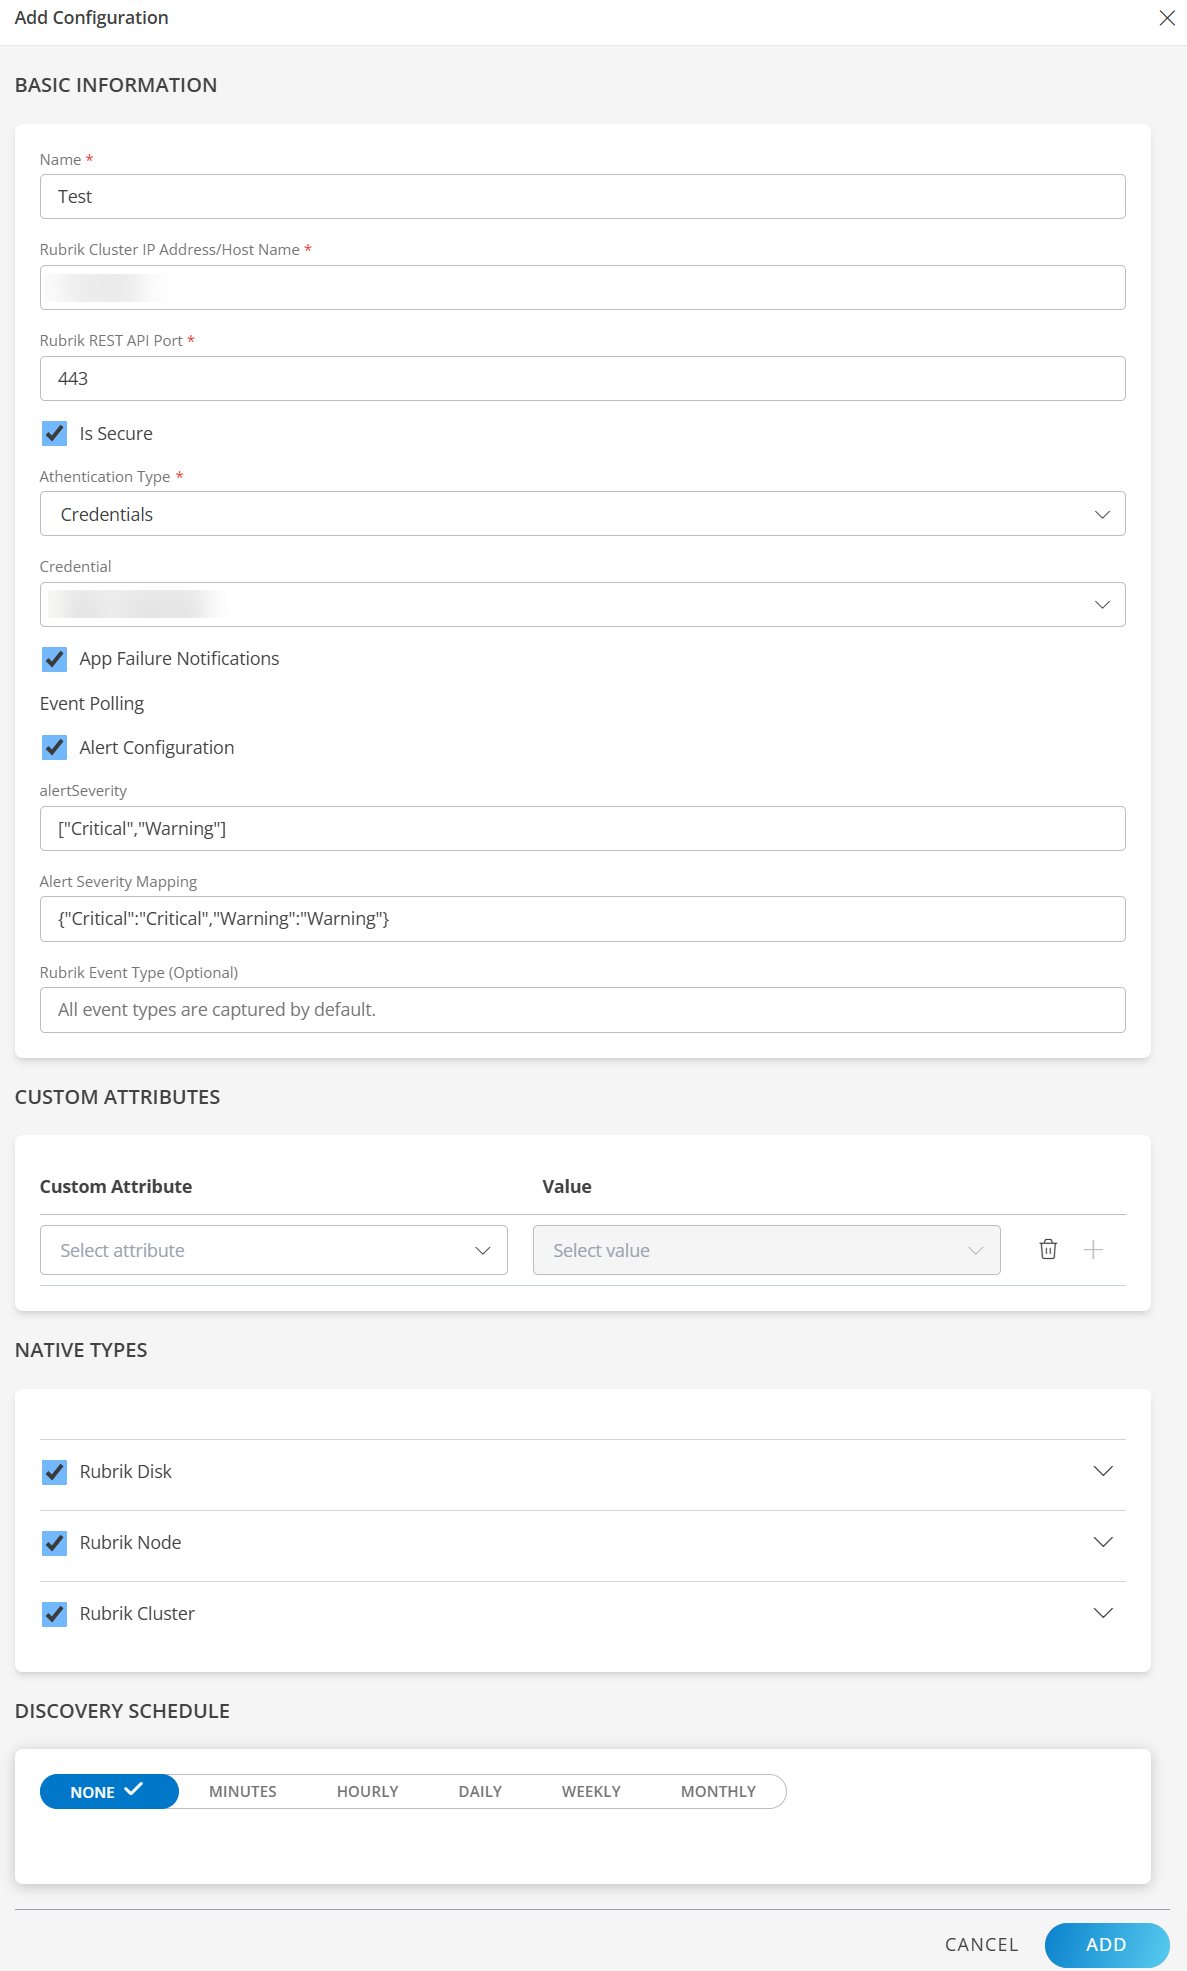Image resolution: width=1187 pixels, height=1971 pixels.
Task: Click the CUSTOM ATTRIBUTES heading
Action: 117,1097
